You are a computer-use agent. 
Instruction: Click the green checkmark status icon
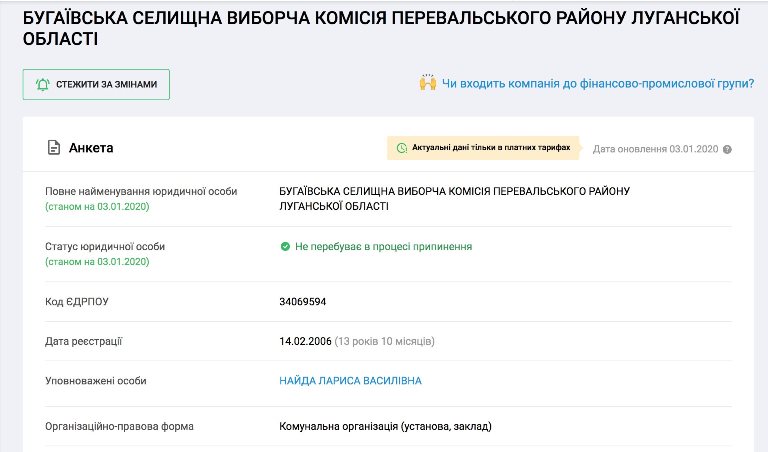[285, 247]
